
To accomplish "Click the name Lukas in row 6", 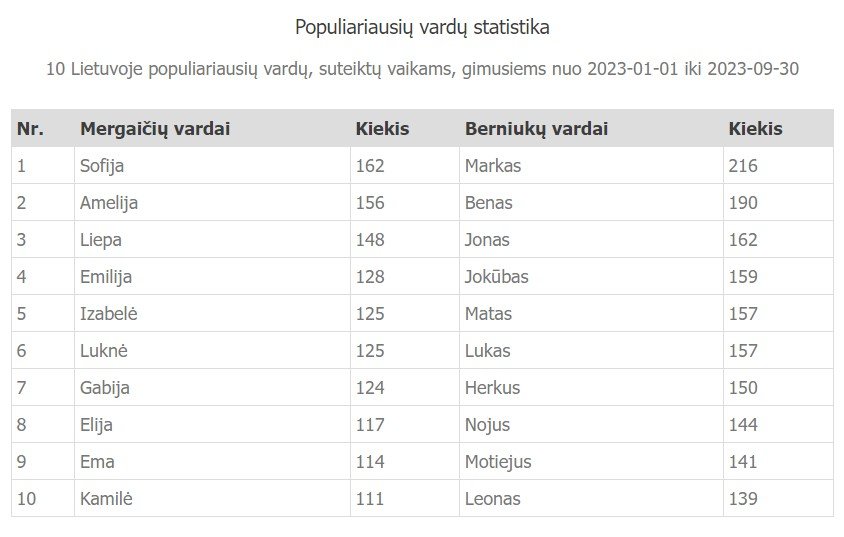I will tap(488, 351).
